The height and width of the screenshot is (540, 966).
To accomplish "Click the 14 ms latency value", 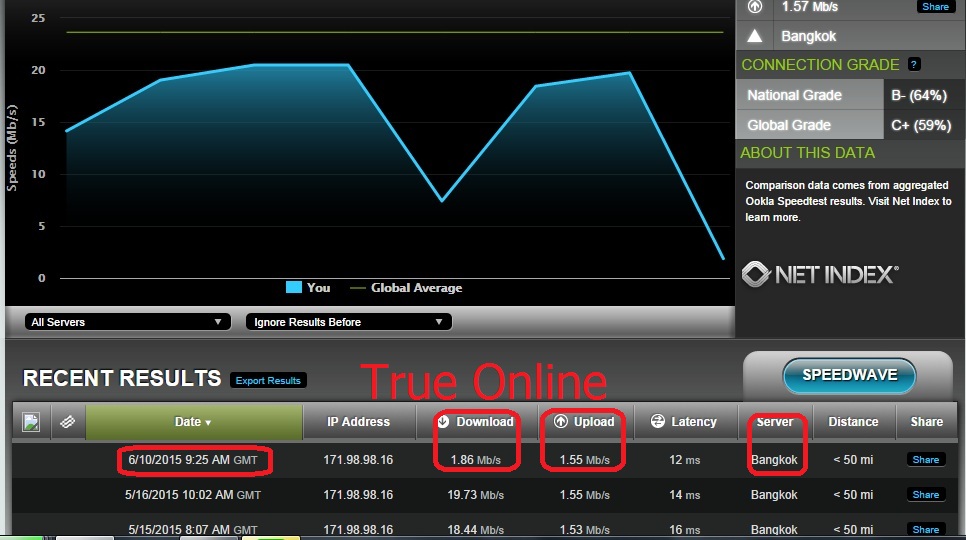I will click(x=684, y=495).
